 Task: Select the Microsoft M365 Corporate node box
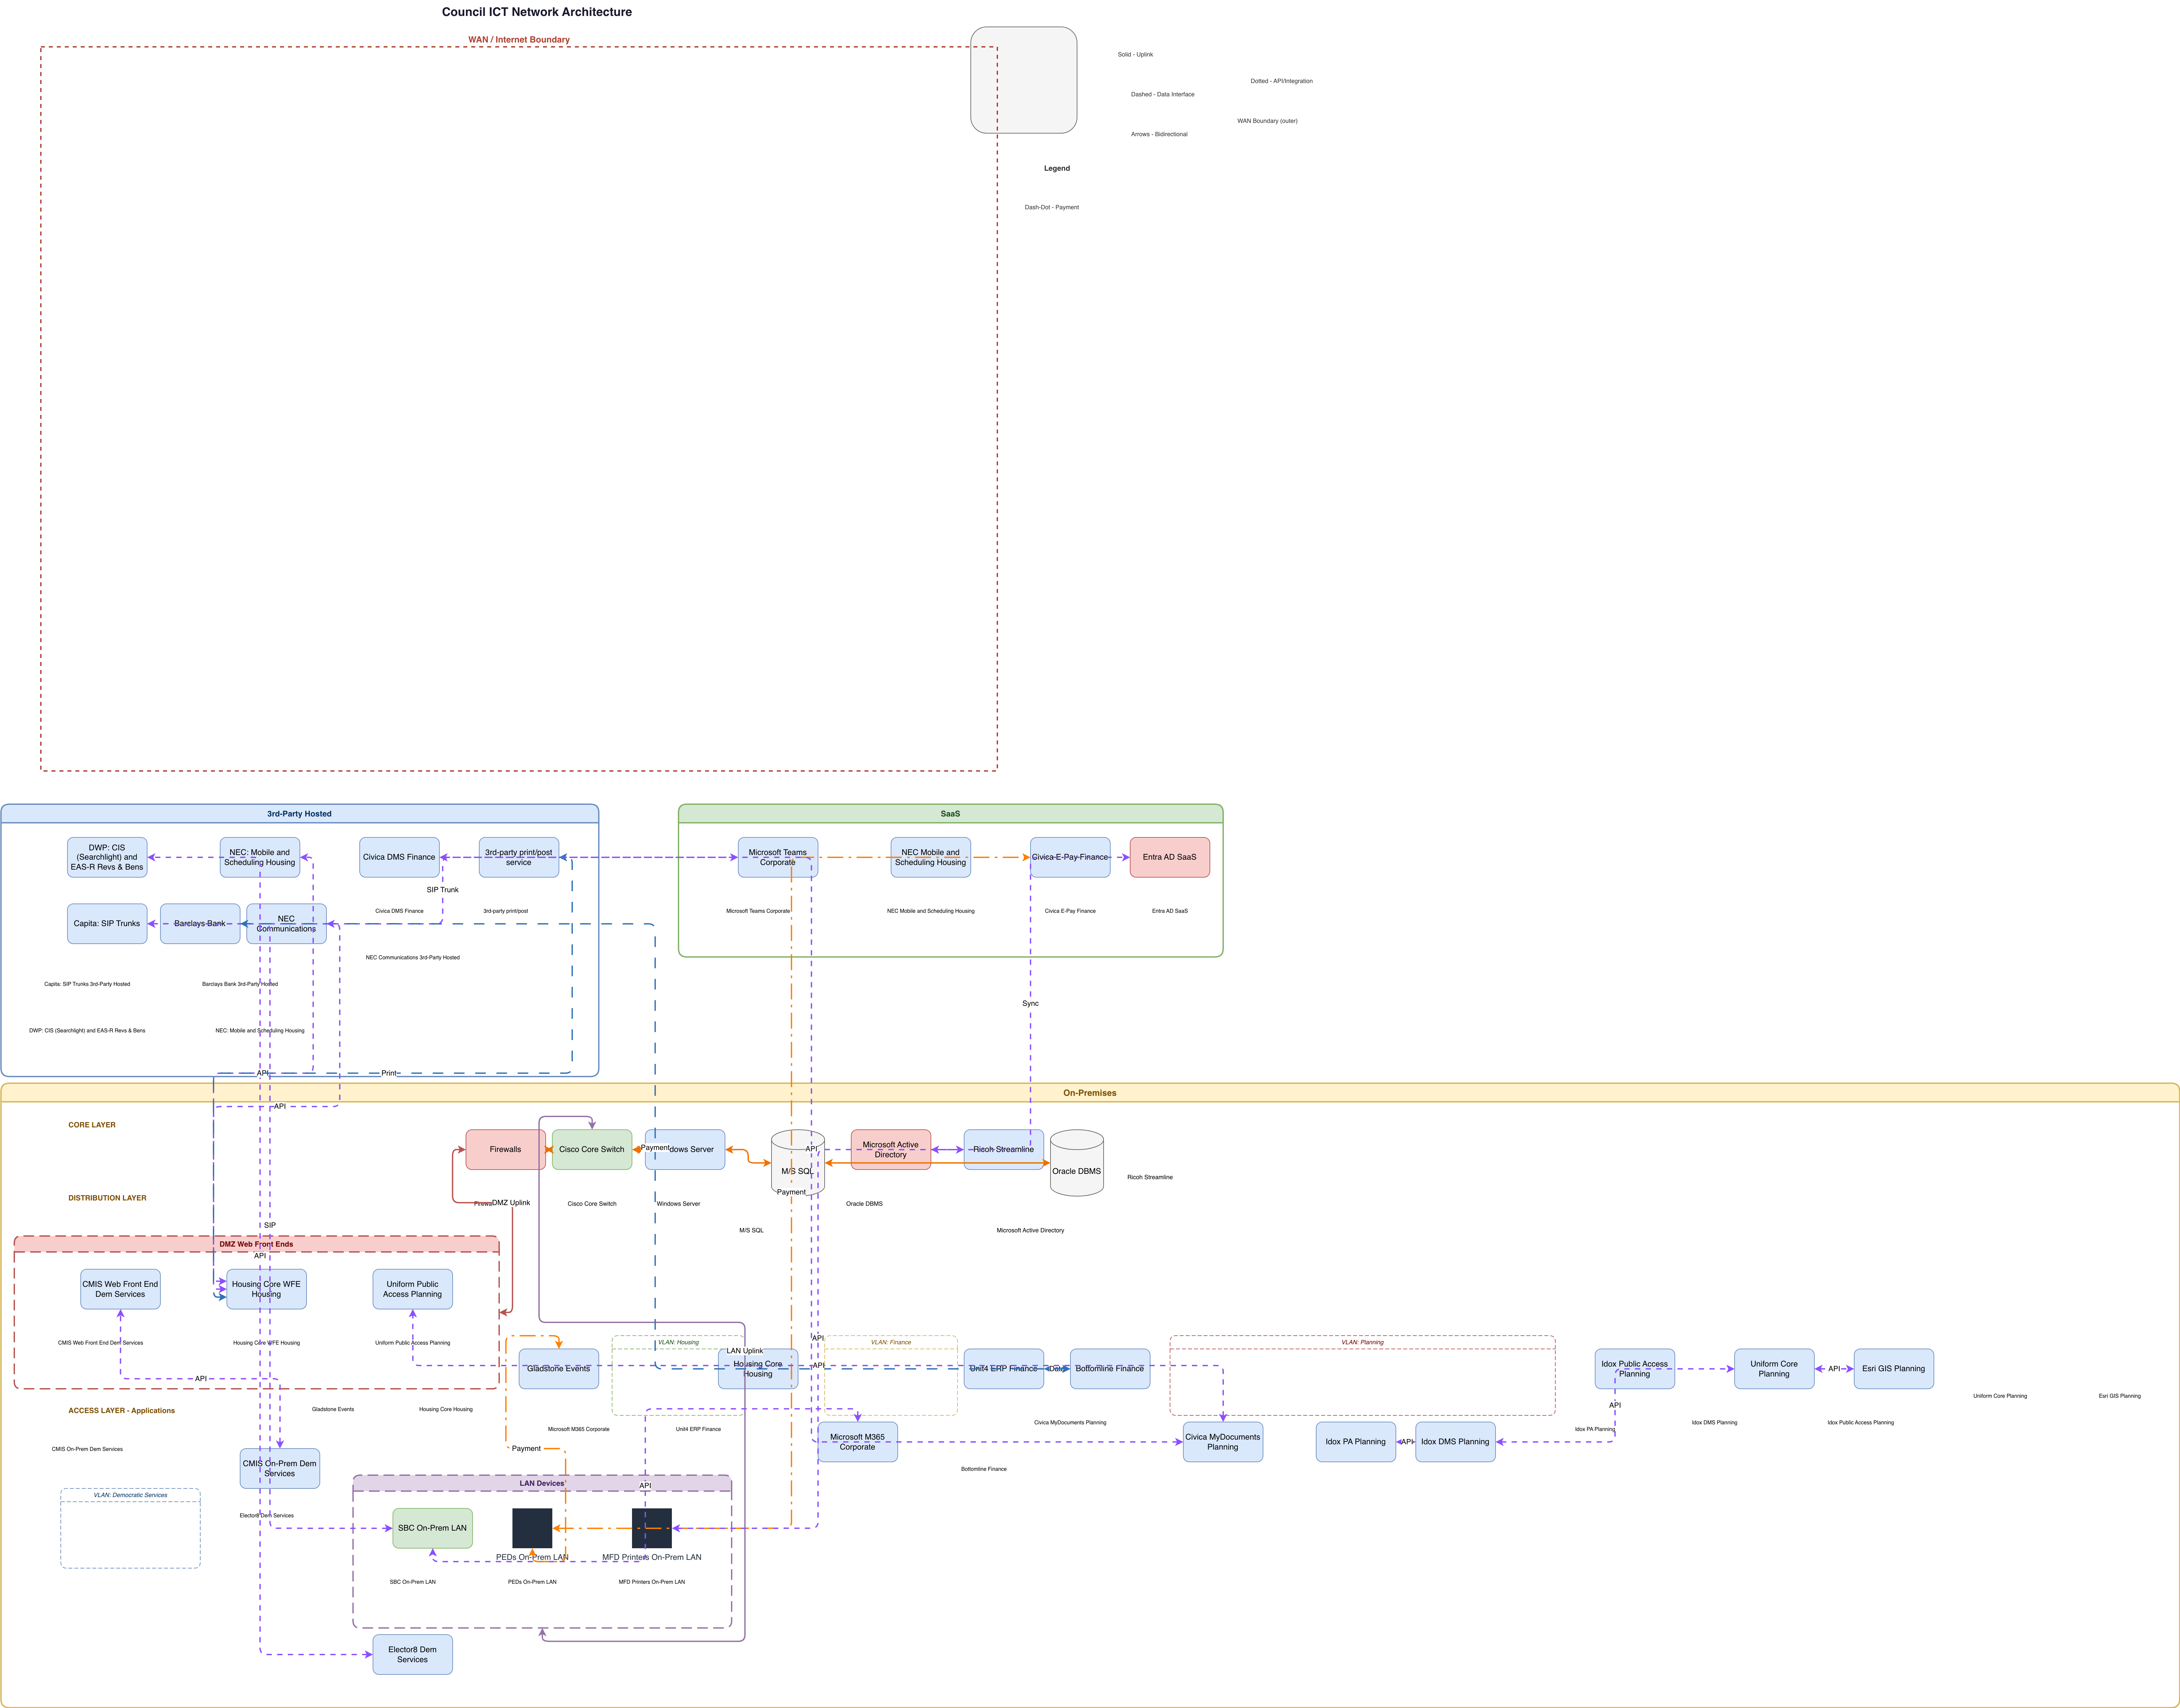pos(858,1442)
